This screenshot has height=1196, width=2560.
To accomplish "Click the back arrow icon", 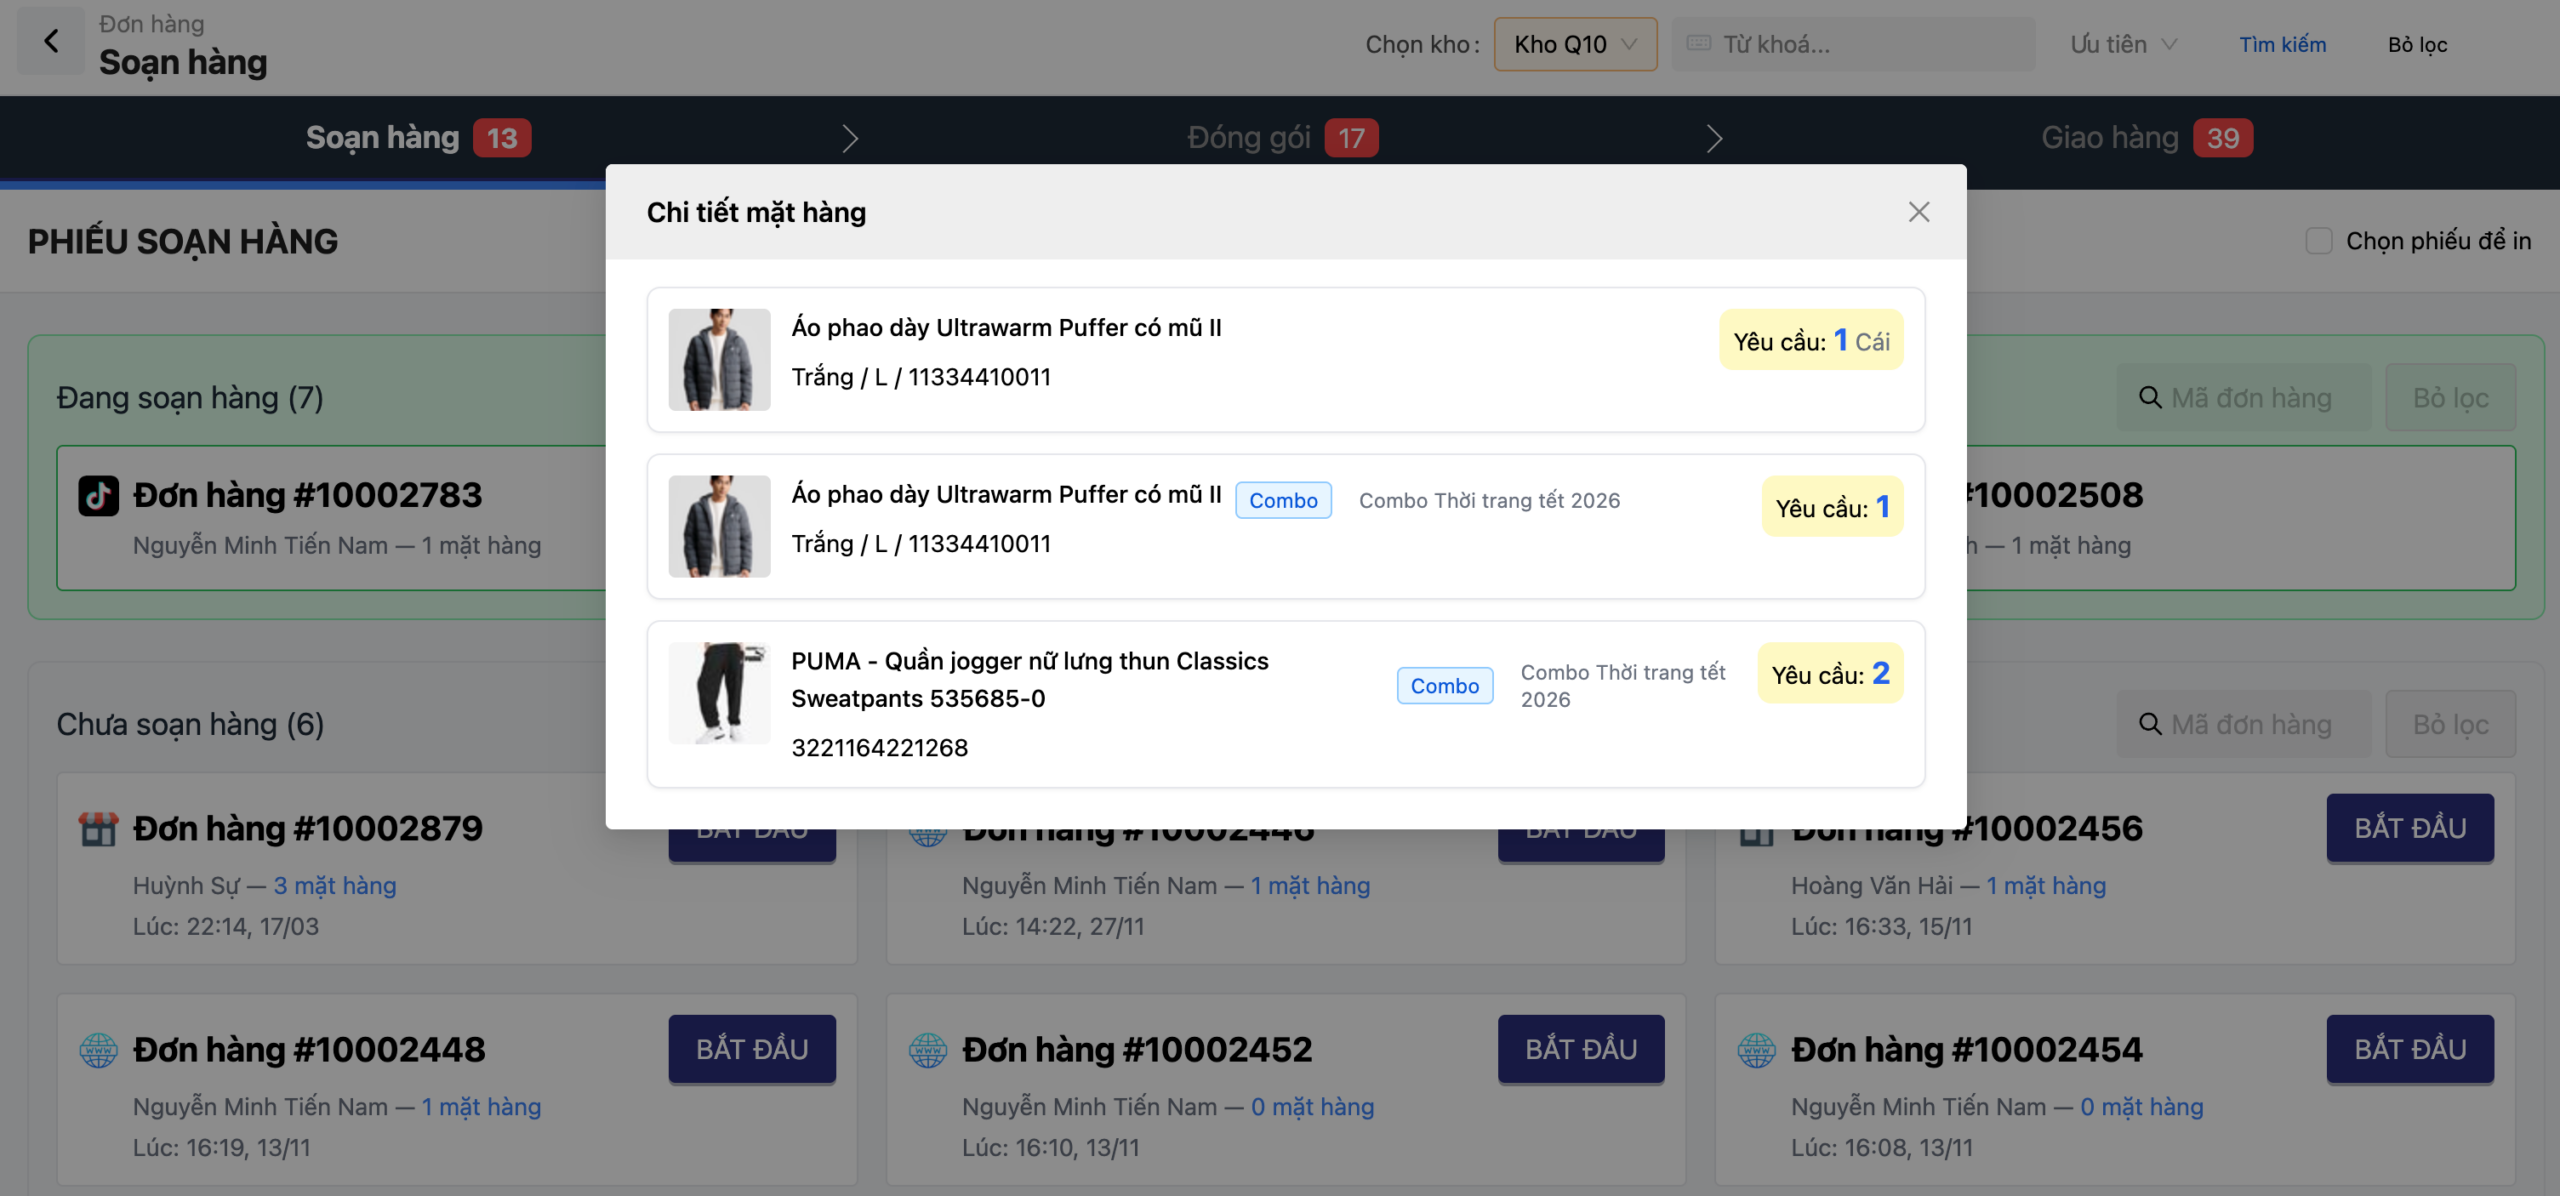I will coord(51,41).
